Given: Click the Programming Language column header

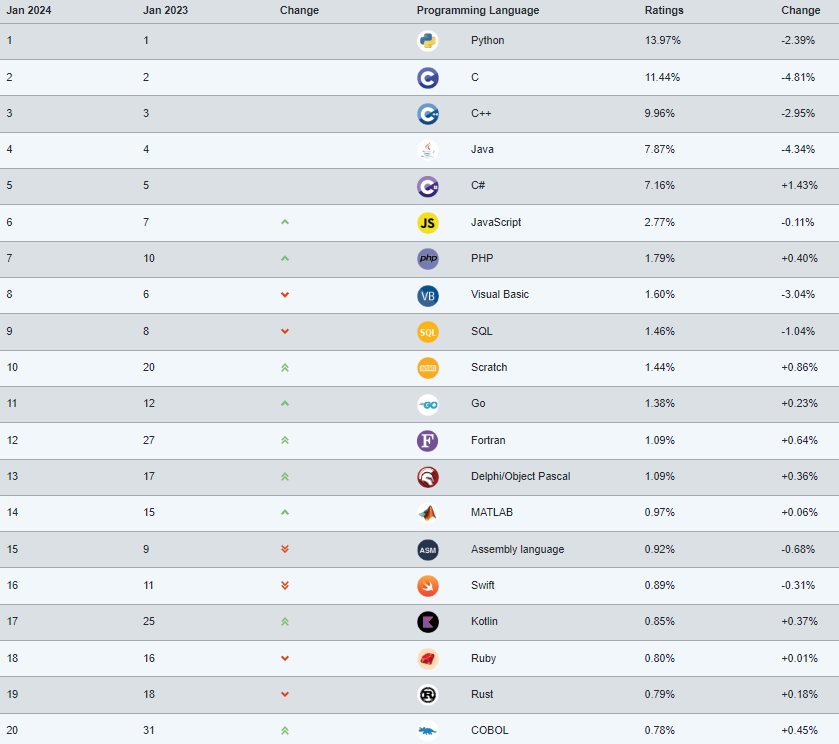Looking at the screenshot, I should click(x=478, y=10).
